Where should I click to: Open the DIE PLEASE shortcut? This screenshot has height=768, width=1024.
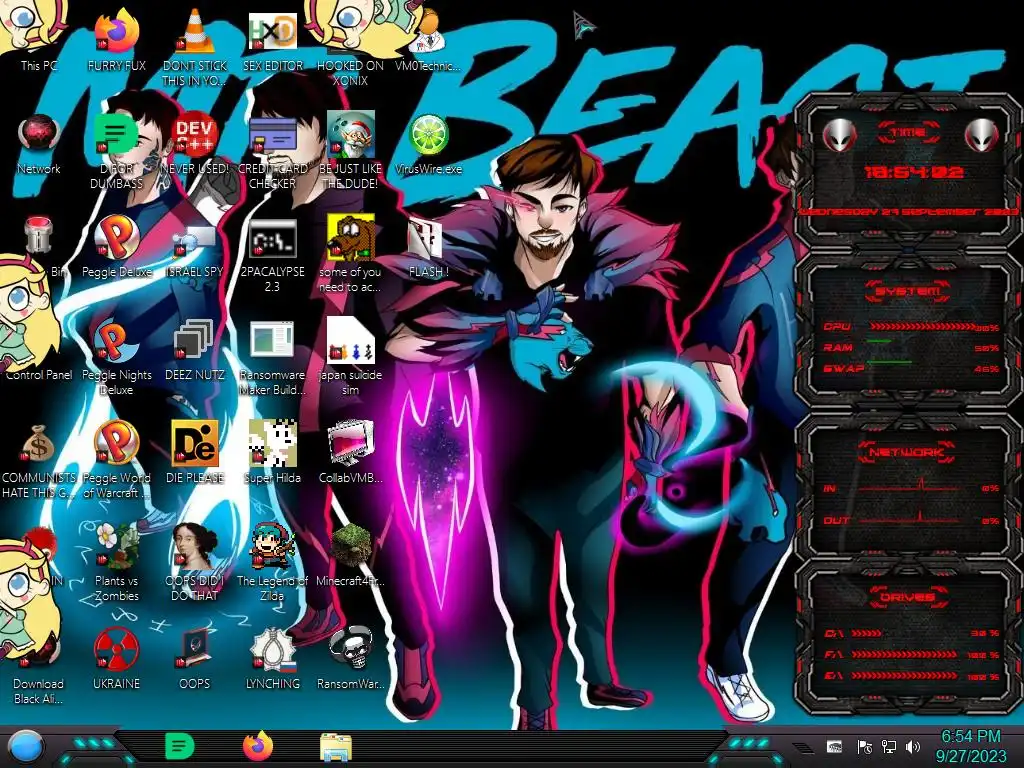(195, 453)
